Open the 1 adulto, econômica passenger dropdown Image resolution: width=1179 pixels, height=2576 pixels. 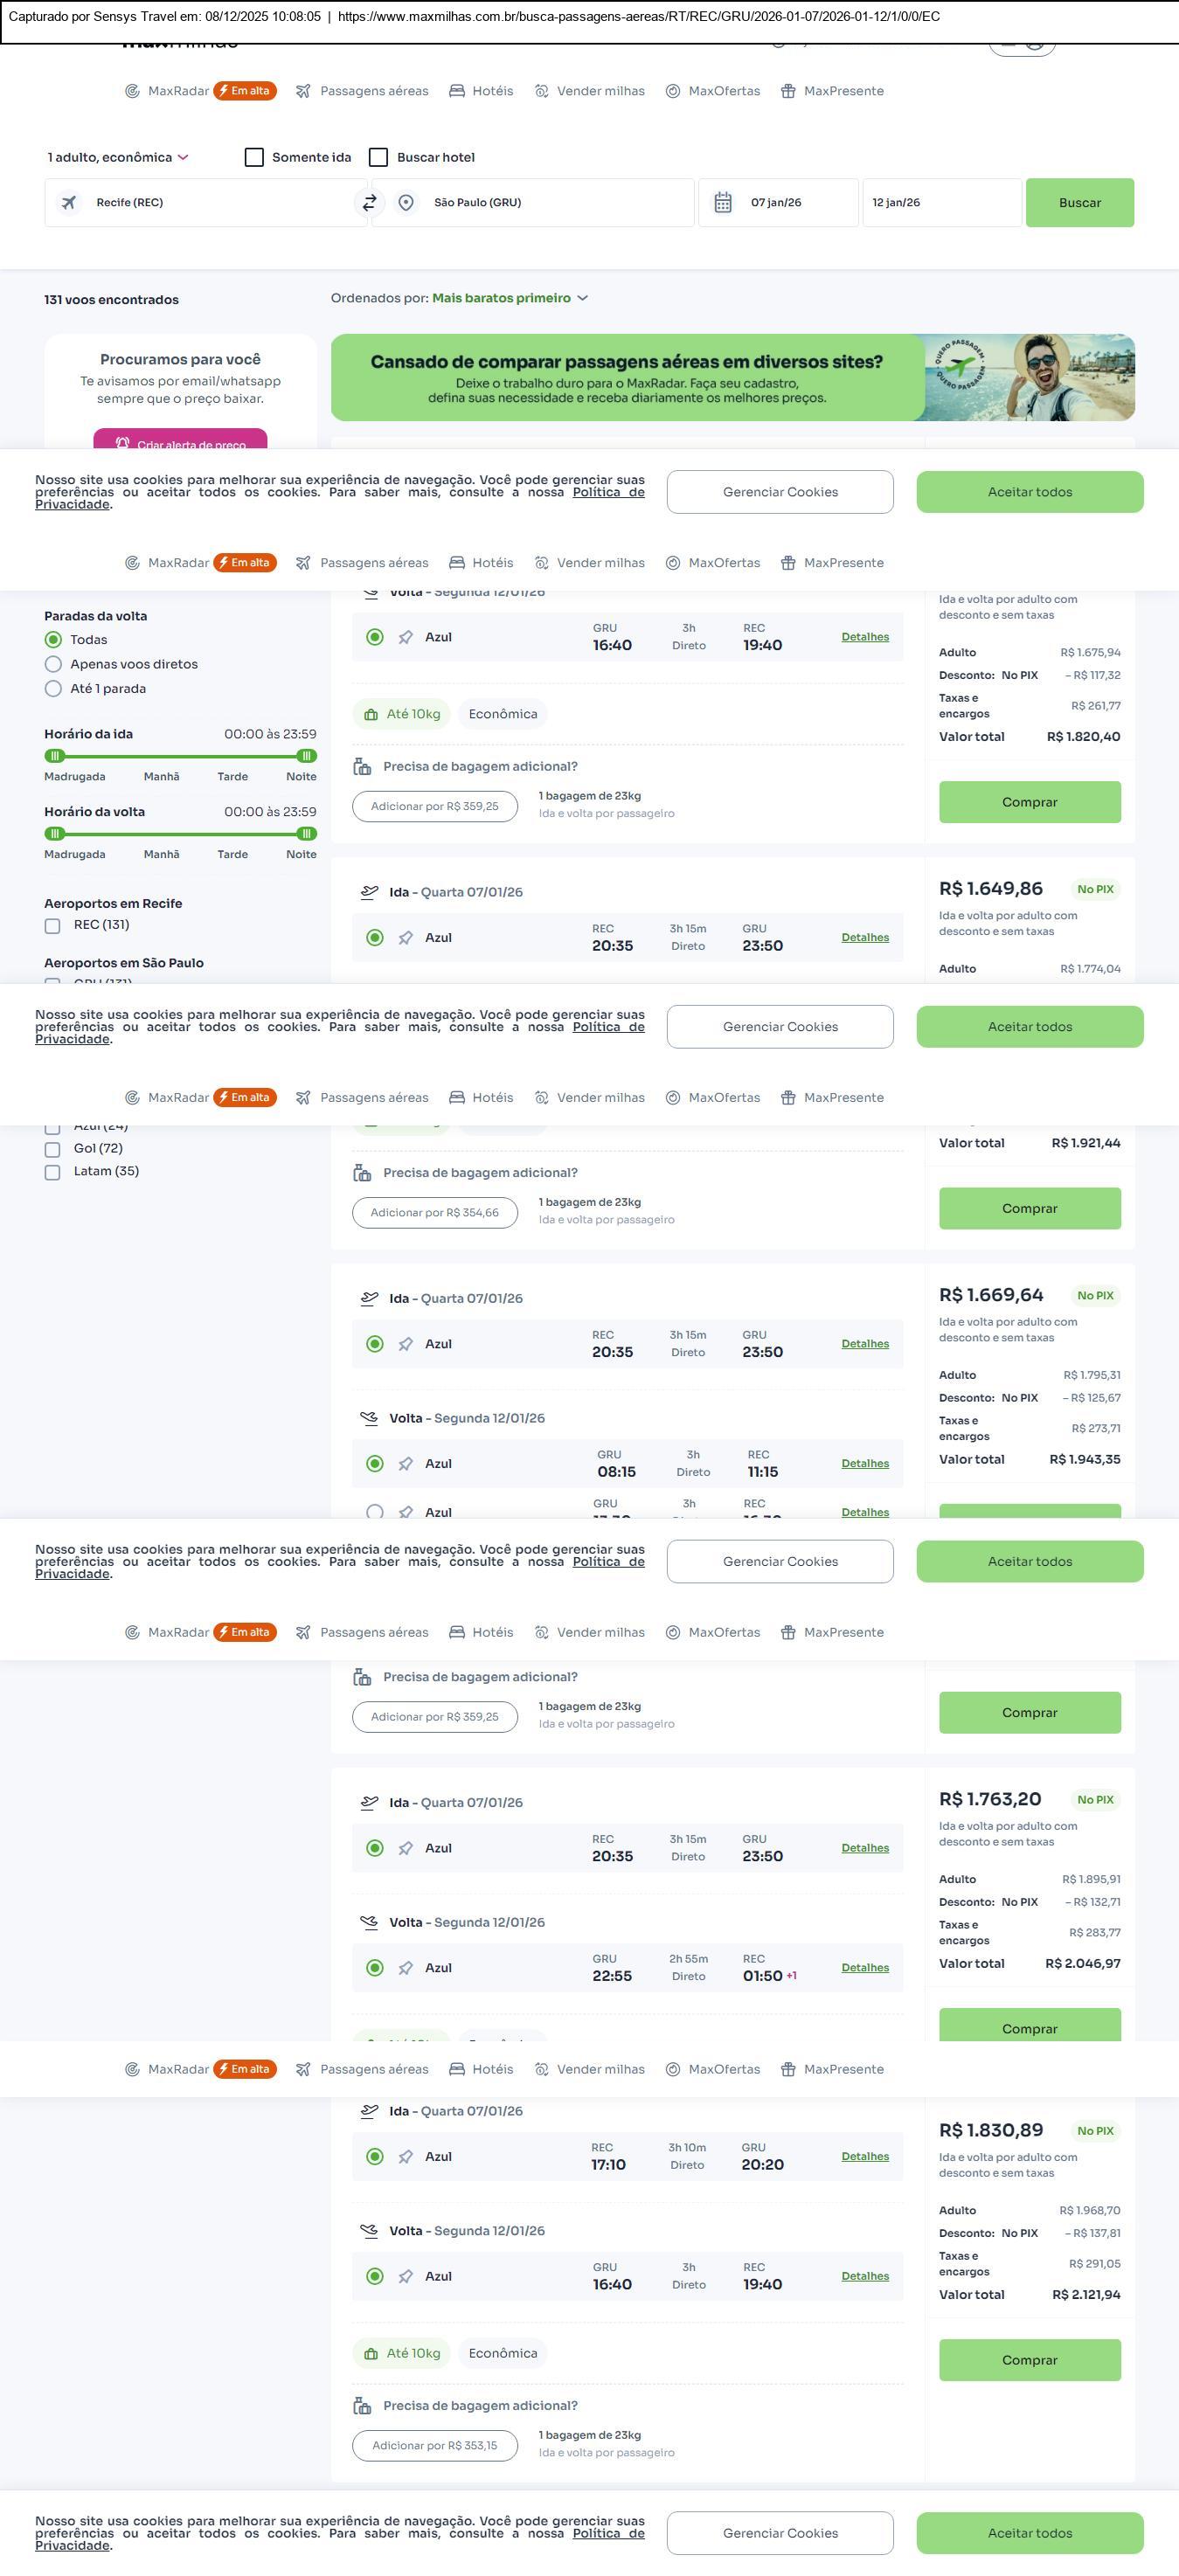(x=118, y=157)
